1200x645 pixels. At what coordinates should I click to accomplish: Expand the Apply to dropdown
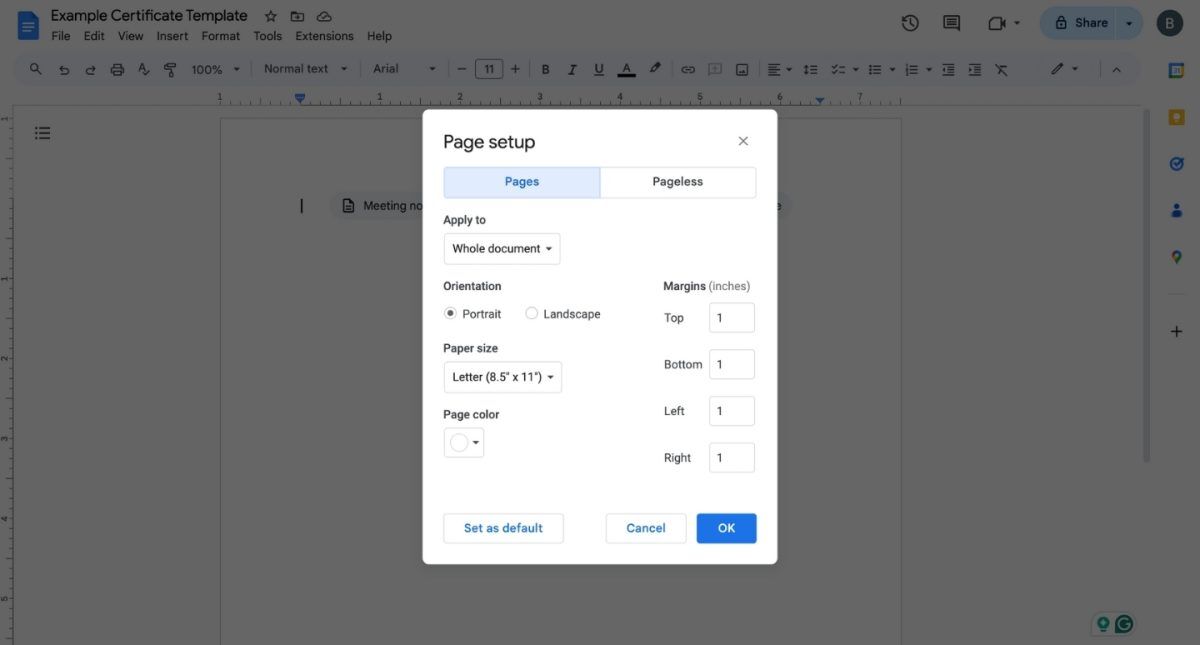[x=501, y=248]
